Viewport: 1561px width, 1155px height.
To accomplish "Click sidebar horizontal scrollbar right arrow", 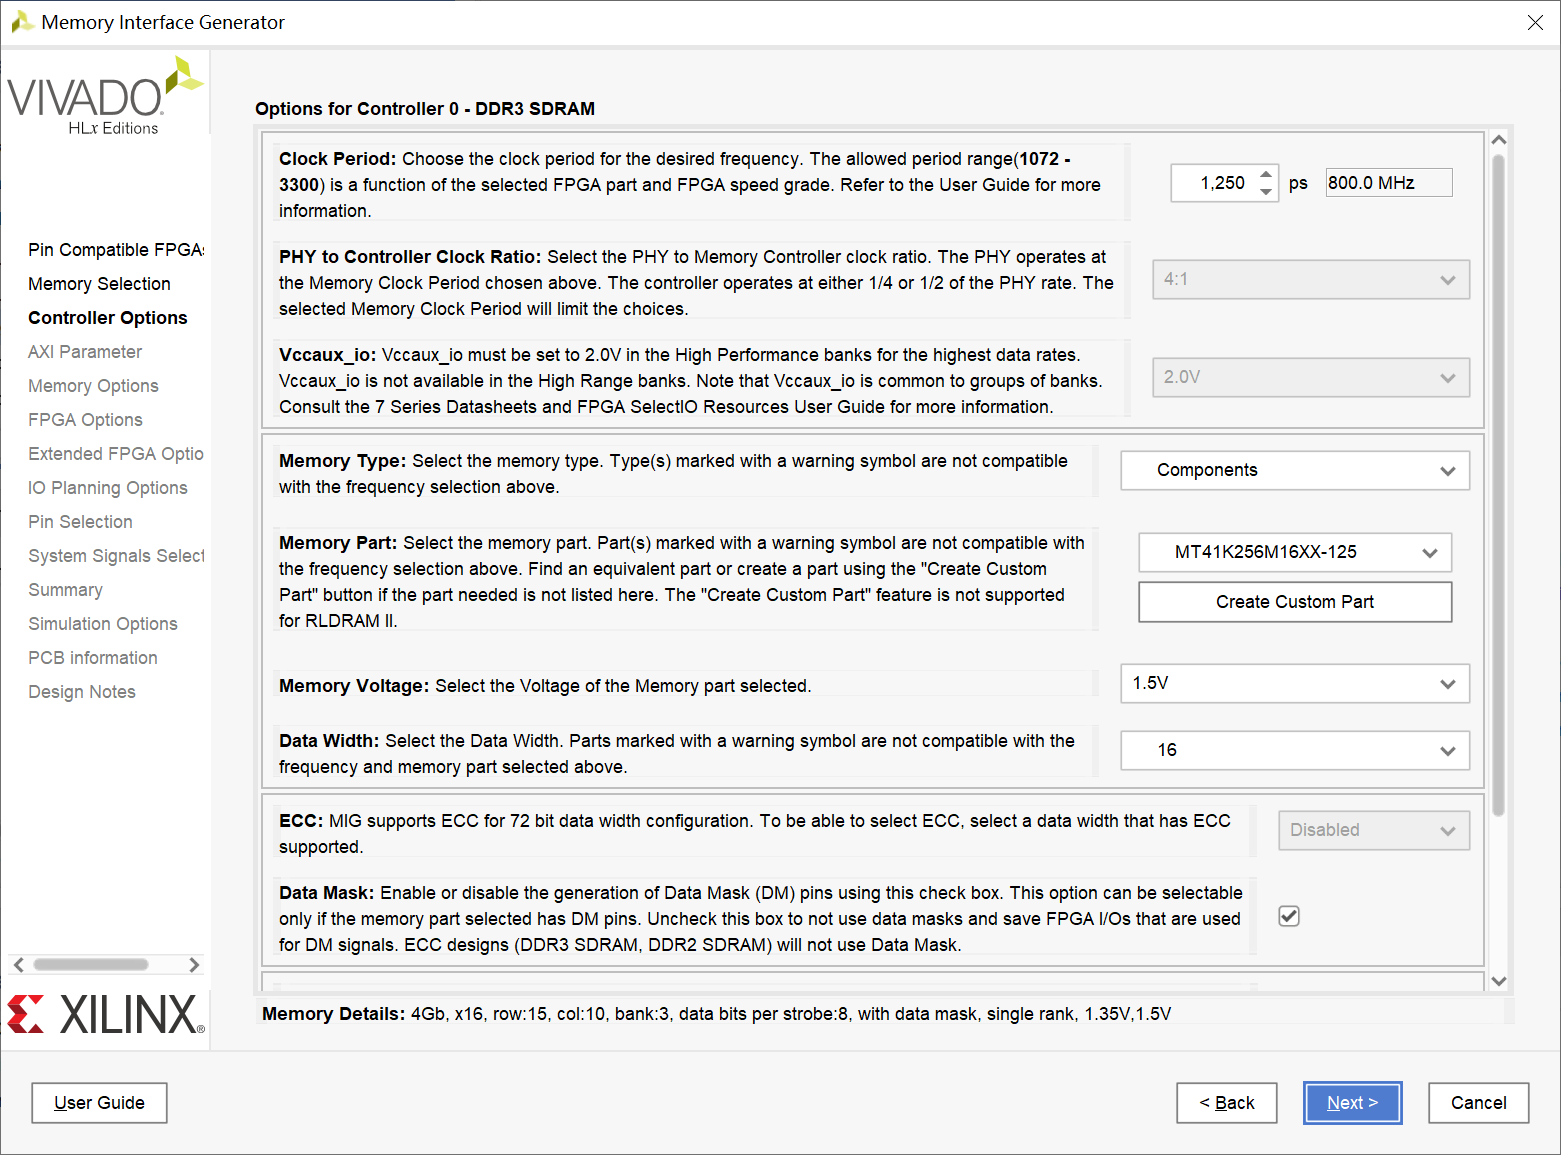I will [194, 965].
